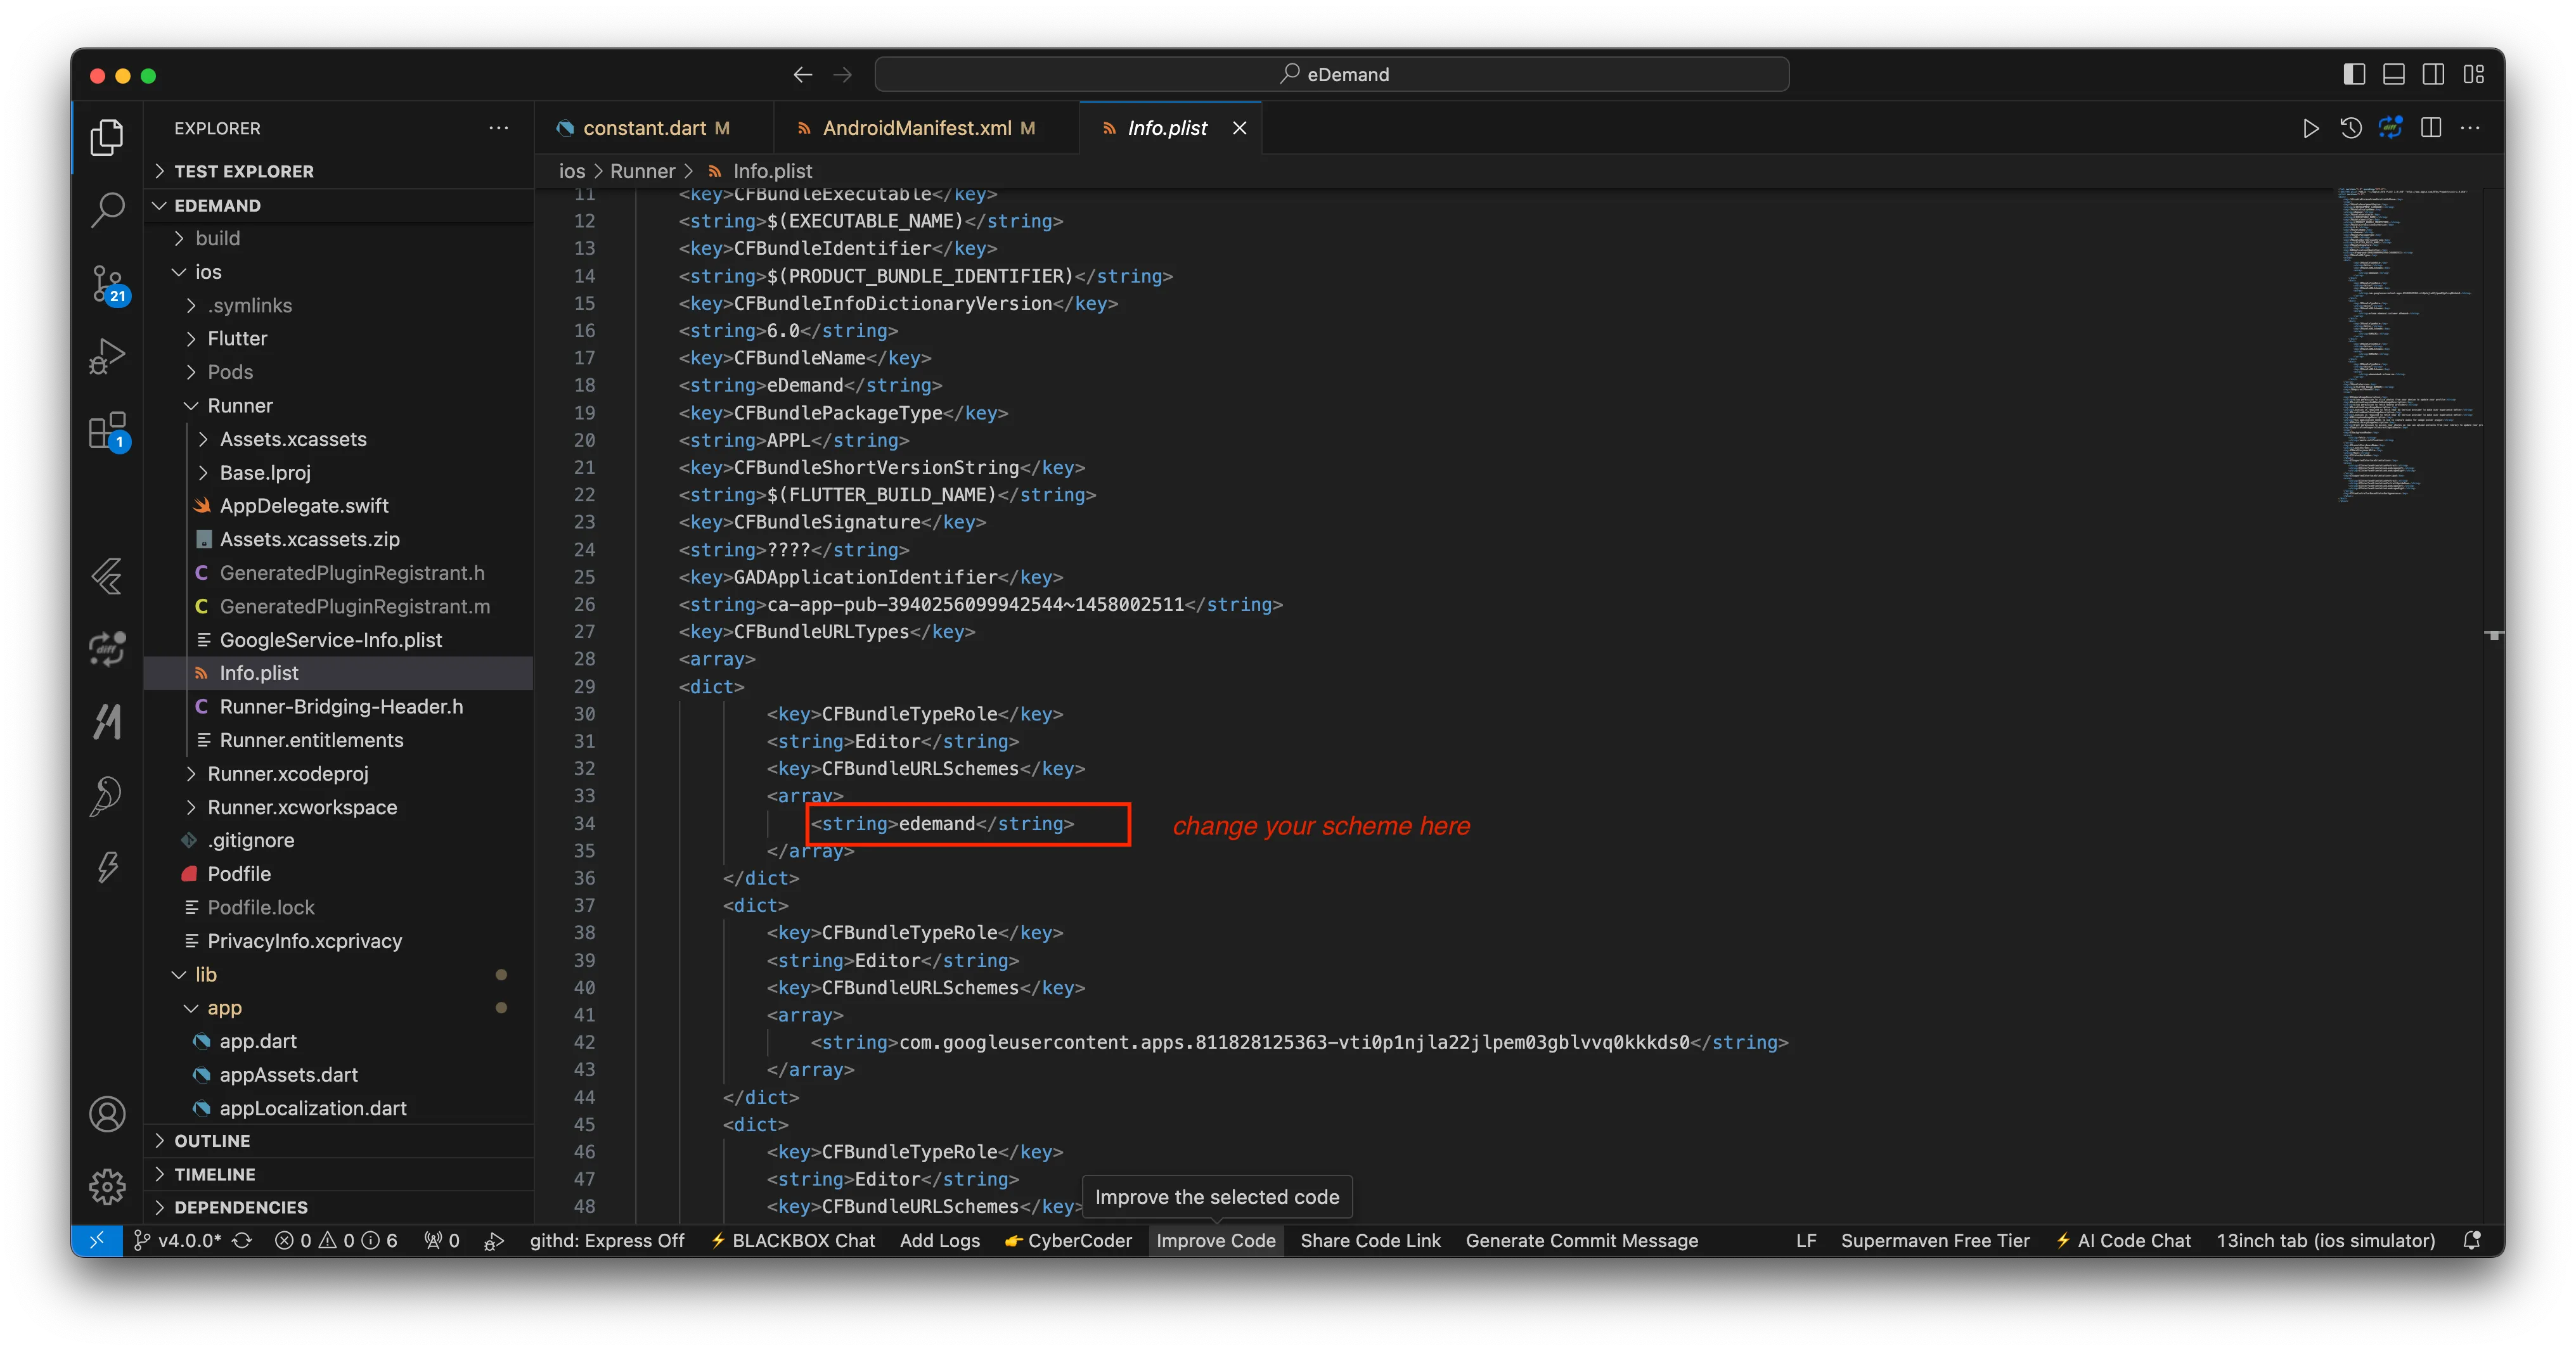Close the Info.plist tab
2576x1351 pixels.
[x=1239, y=128]
